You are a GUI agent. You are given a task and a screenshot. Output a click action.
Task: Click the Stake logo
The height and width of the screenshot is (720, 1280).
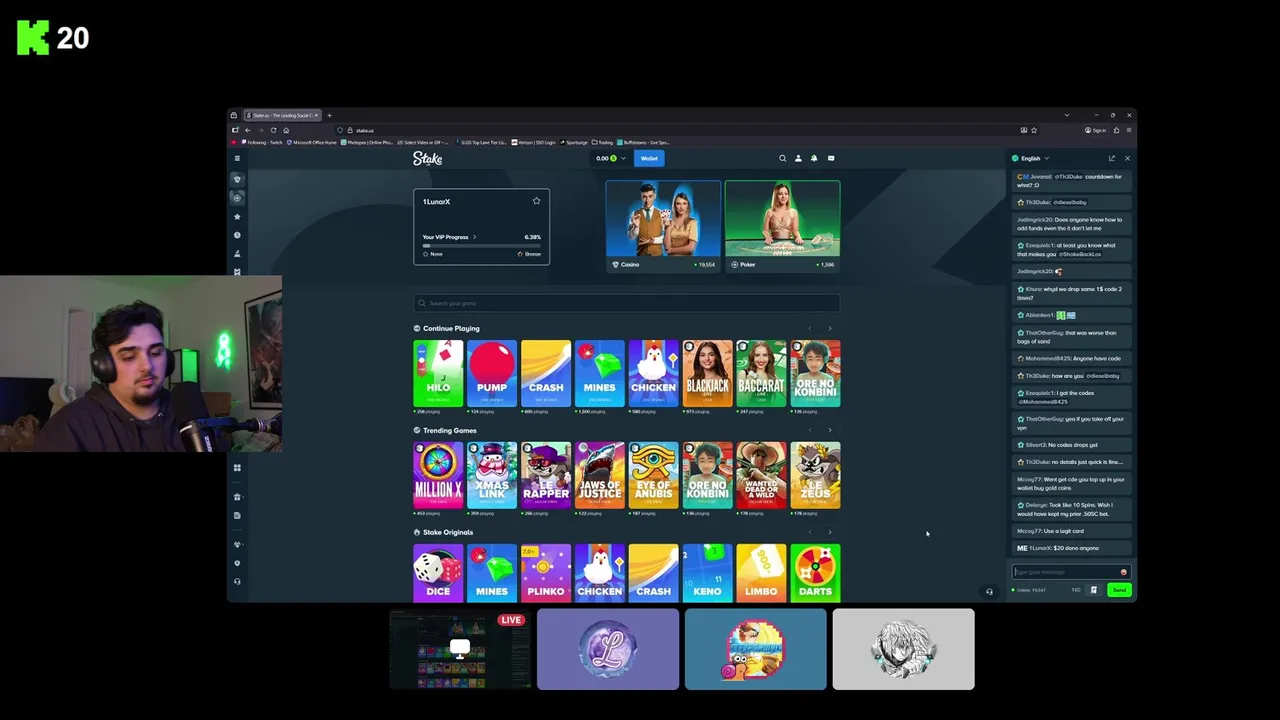pos(427,158)
